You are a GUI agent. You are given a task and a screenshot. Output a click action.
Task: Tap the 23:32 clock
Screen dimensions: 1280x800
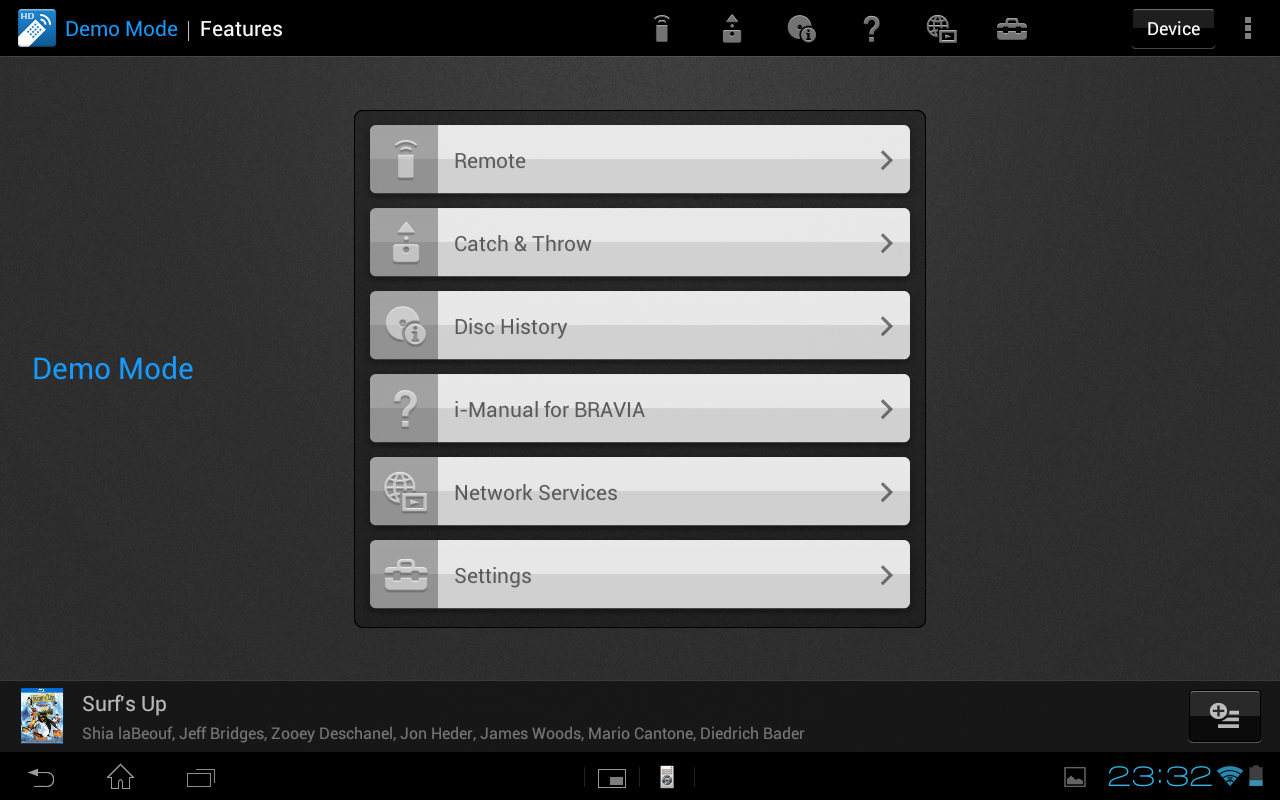point(1160,776)
